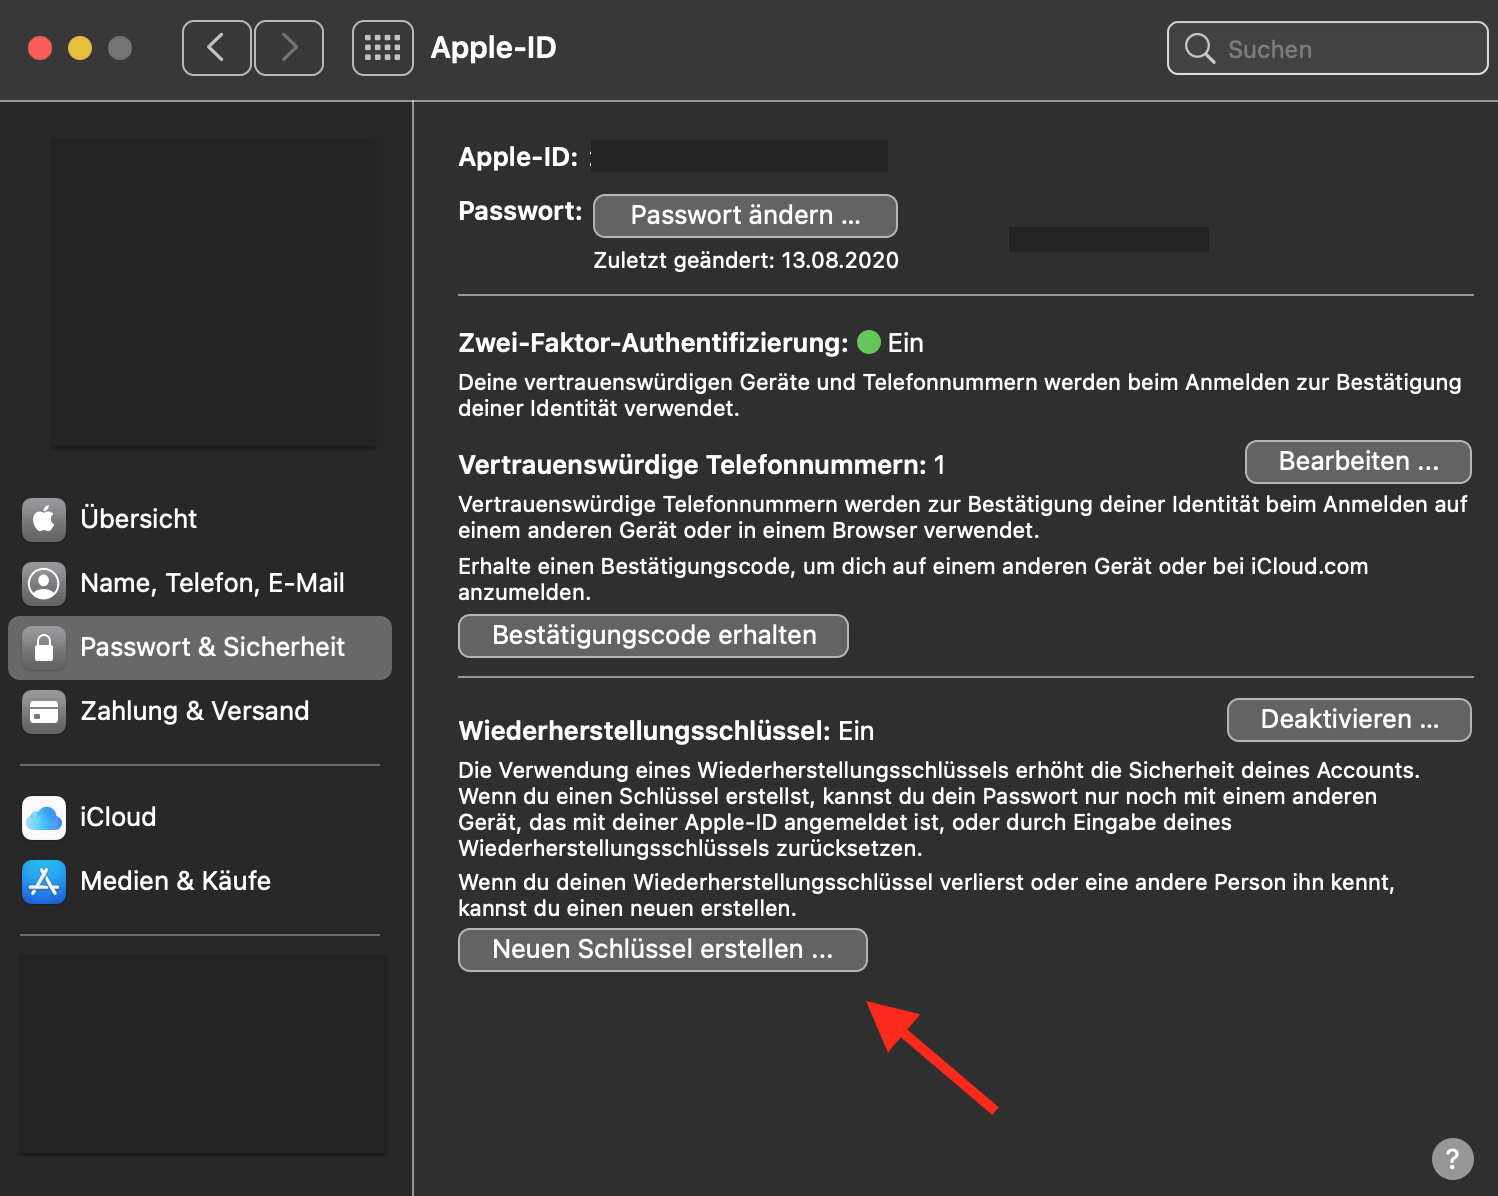This screenshot has width=1498, height=1196.
Task: Click Neuen Schlüssel erstellen button
Action: (662, 950)
